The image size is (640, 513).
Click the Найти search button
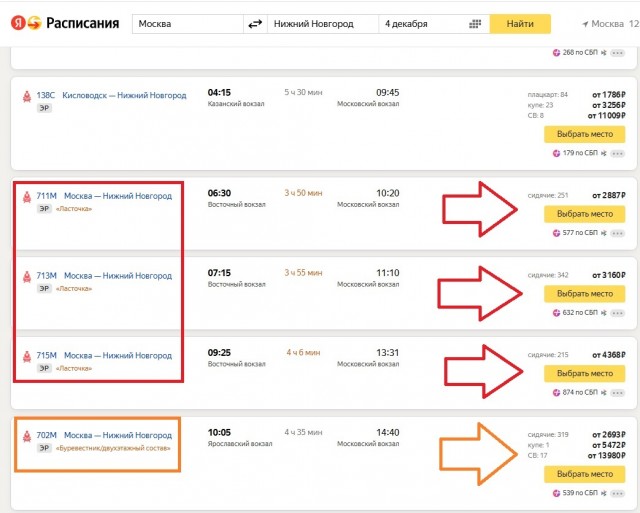(x=520, y=24)
